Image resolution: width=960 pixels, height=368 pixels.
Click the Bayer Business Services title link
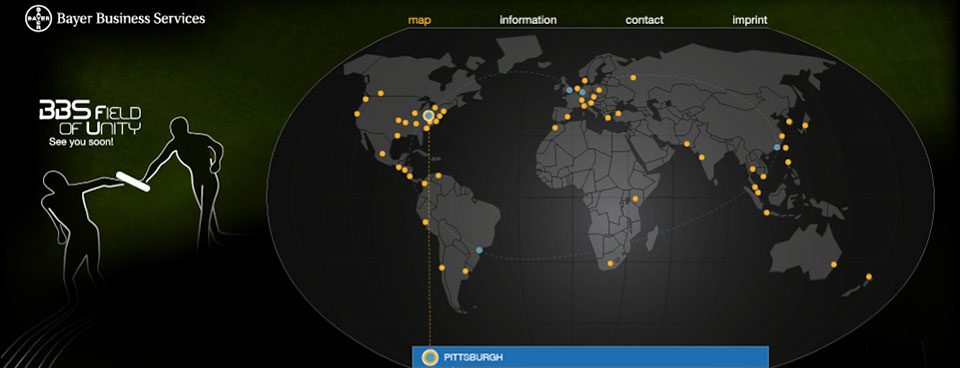[x=131, y=18]
